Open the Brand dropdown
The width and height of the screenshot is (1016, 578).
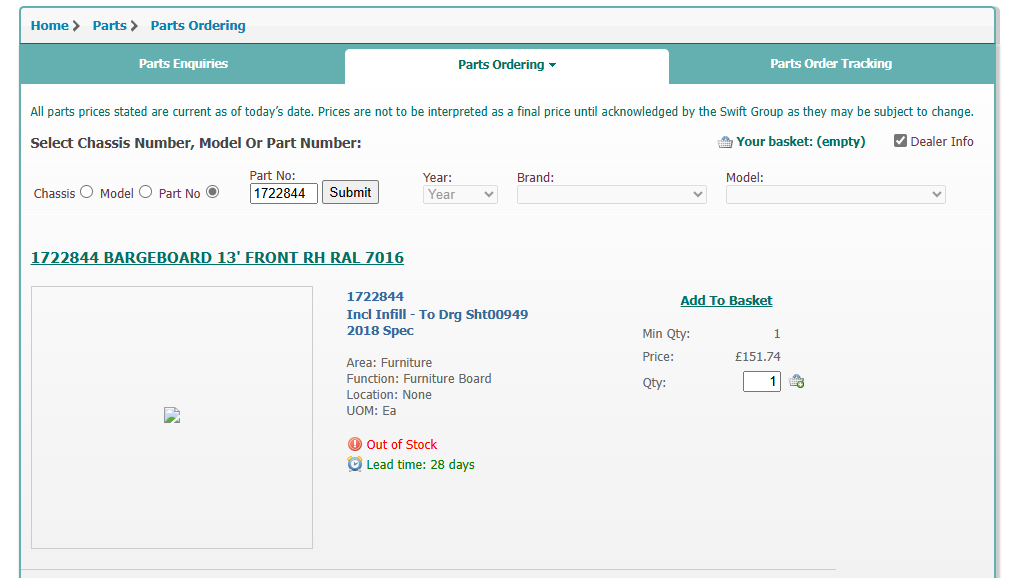[x=611, y=195]
